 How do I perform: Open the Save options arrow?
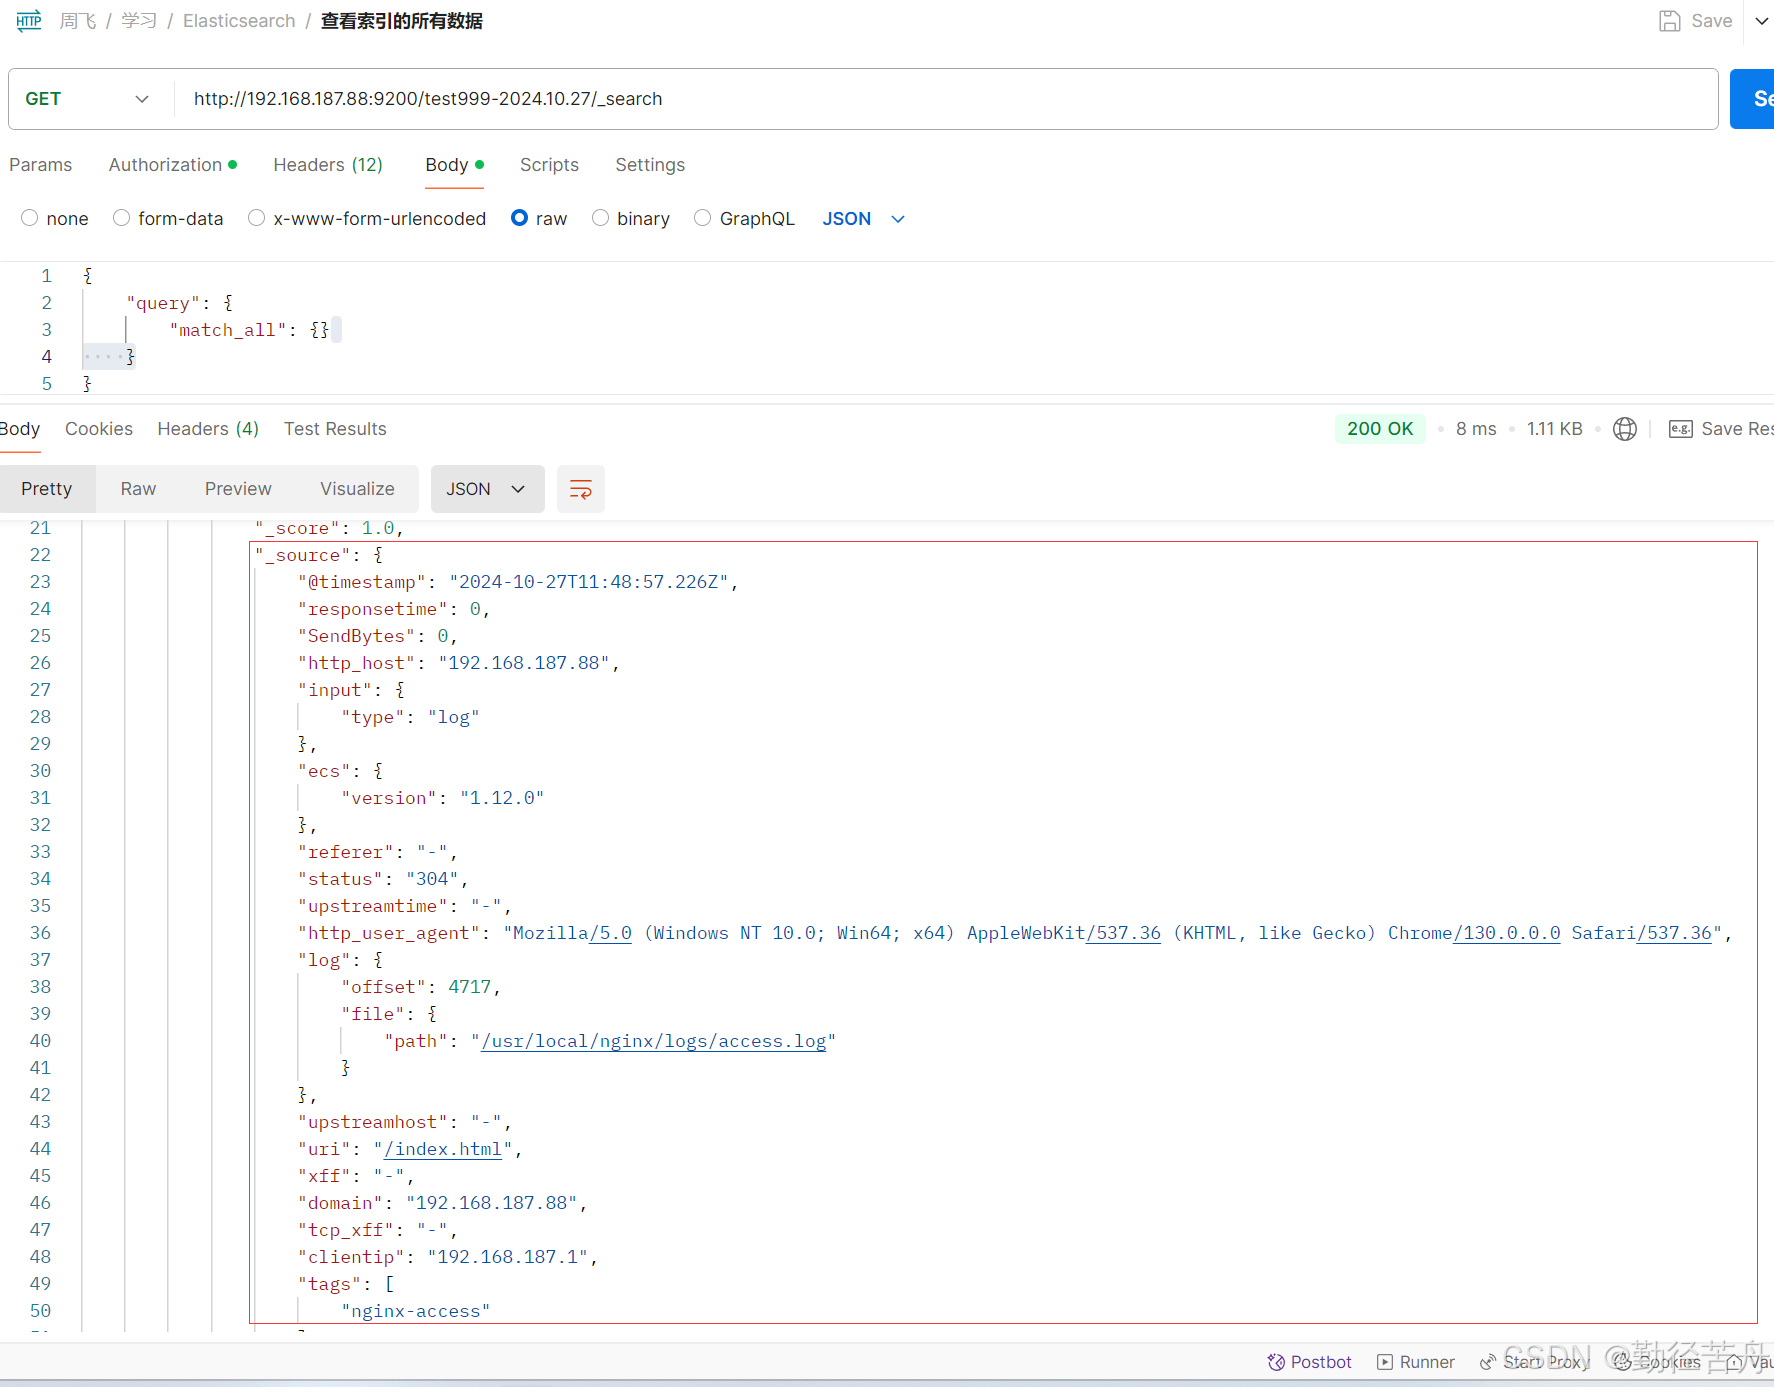[x=1761, y=21]
